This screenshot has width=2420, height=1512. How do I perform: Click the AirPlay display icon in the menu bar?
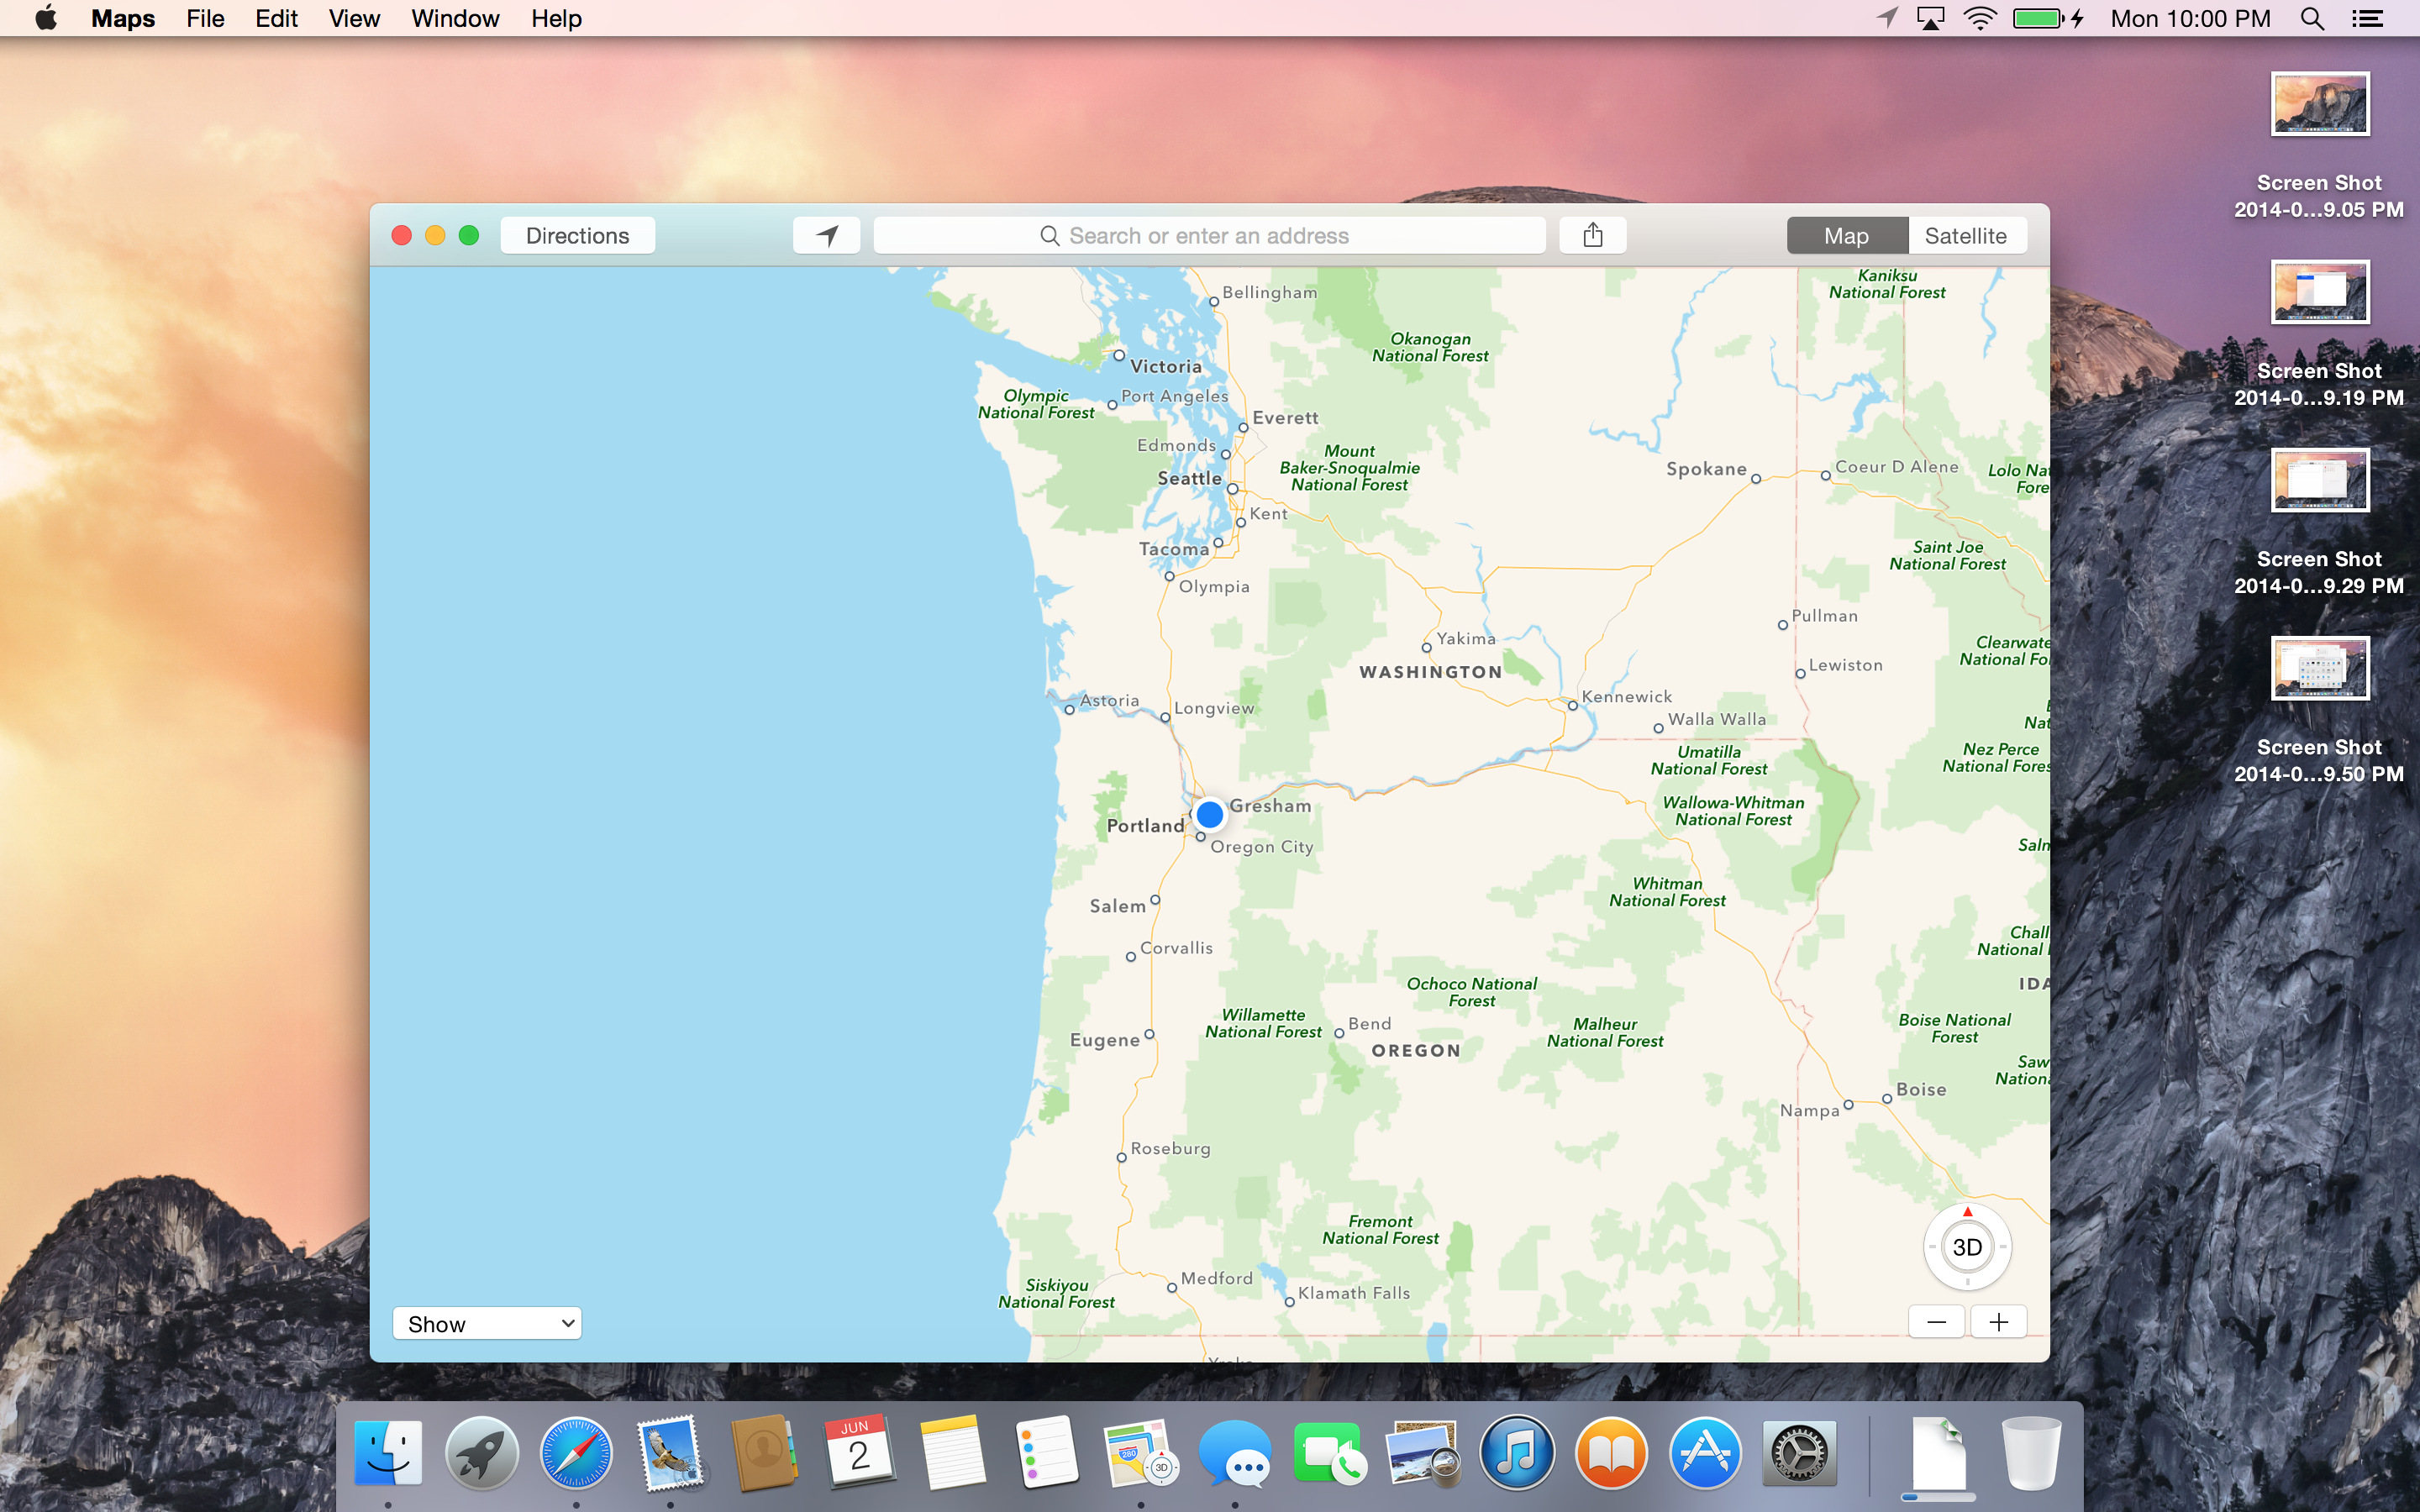click(x=1930, y=18)
